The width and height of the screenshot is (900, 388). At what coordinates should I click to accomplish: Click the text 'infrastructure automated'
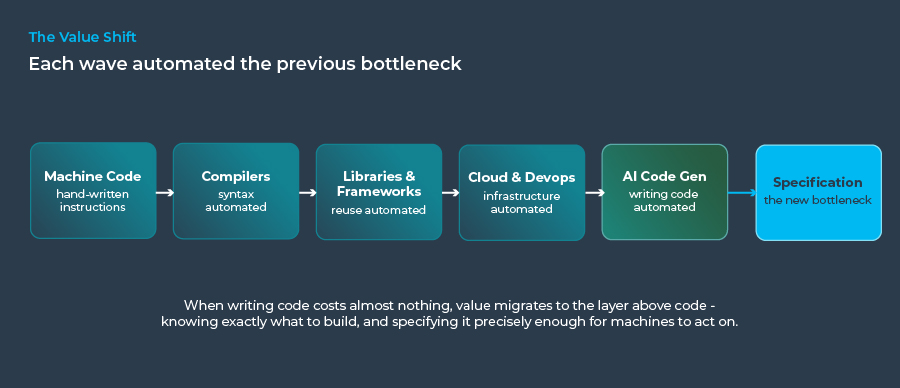[x=522, y=203]
